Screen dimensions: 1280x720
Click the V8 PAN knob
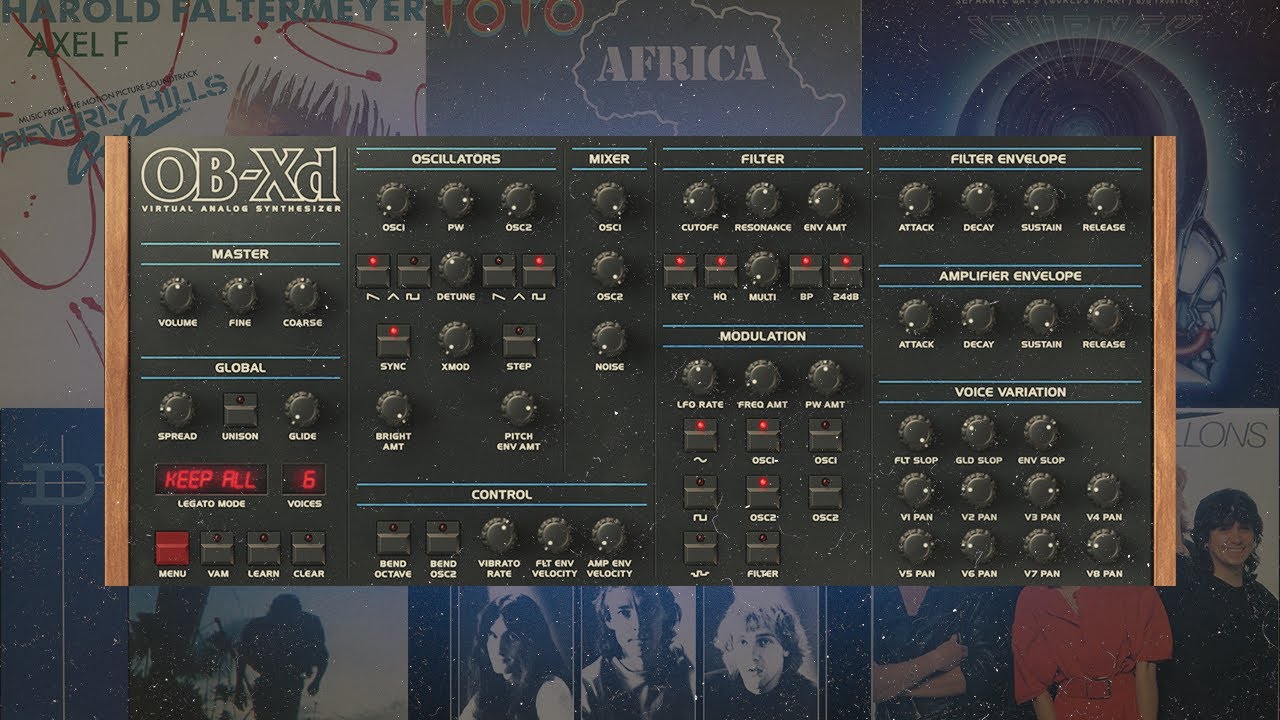1104,547
